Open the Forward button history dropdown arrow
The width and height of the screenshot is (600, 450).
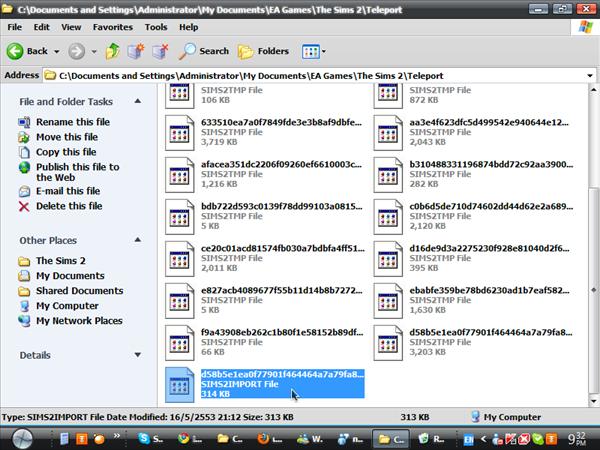point(94,51)
